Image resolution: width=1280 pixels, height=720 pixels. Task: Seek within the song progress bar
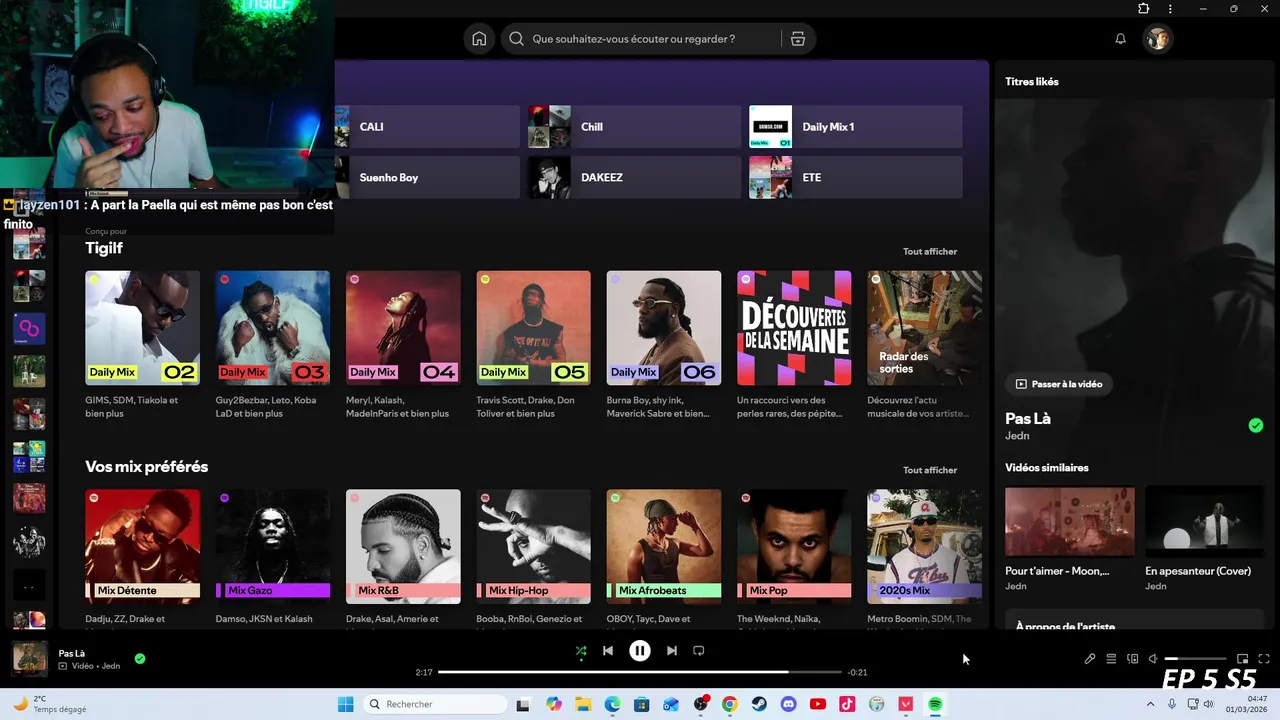[x=640, y=672]
